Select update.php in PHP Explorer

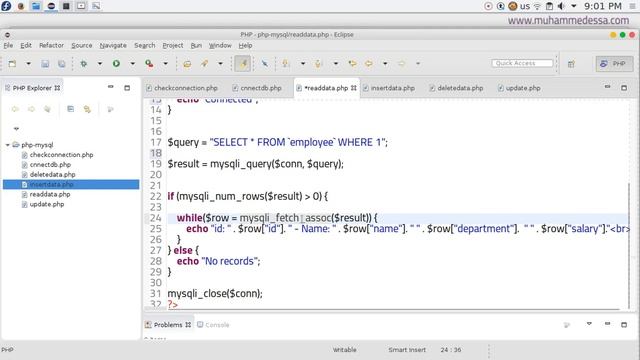point(47,204)
